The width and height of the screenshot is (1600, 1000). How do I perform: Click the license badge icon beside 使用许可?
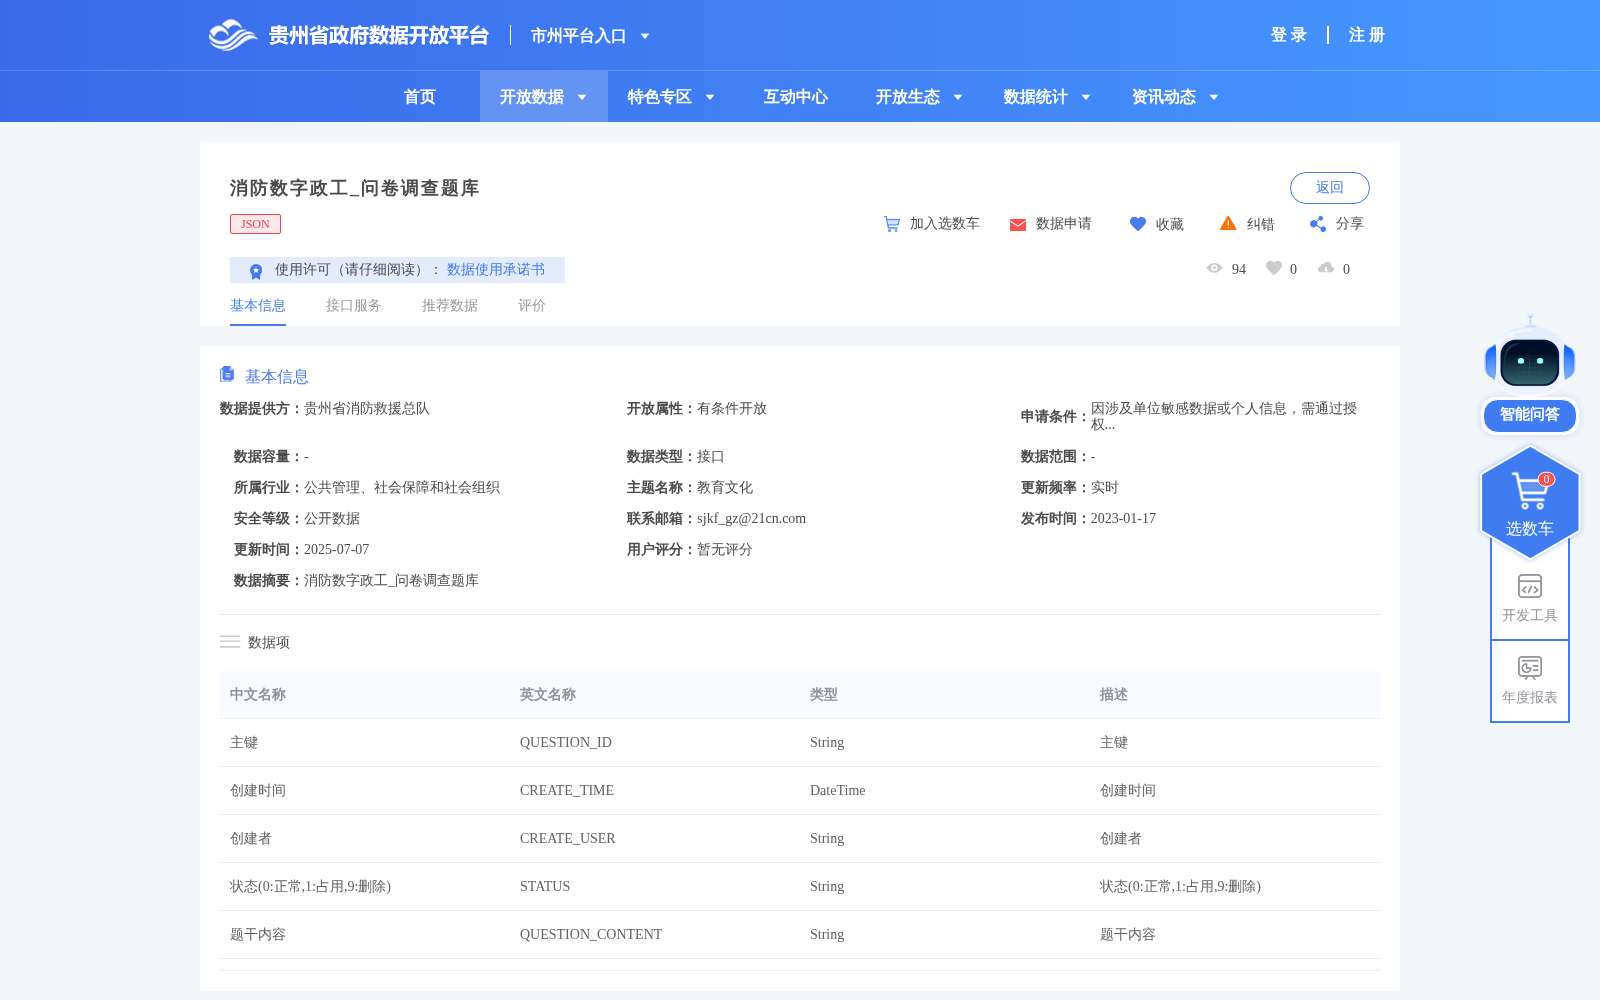point(256,271)
